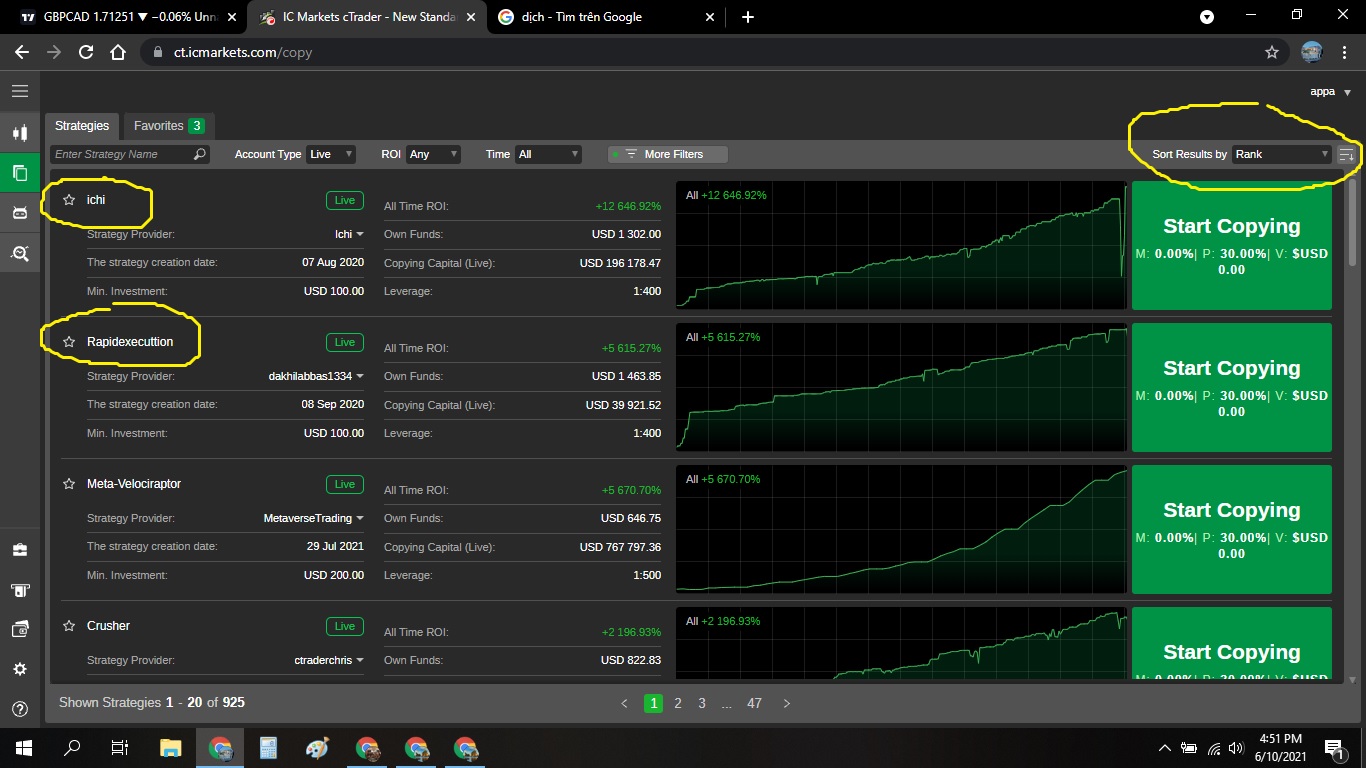Open Windows Start menu
1366x768 pixels.
(23, 747)
